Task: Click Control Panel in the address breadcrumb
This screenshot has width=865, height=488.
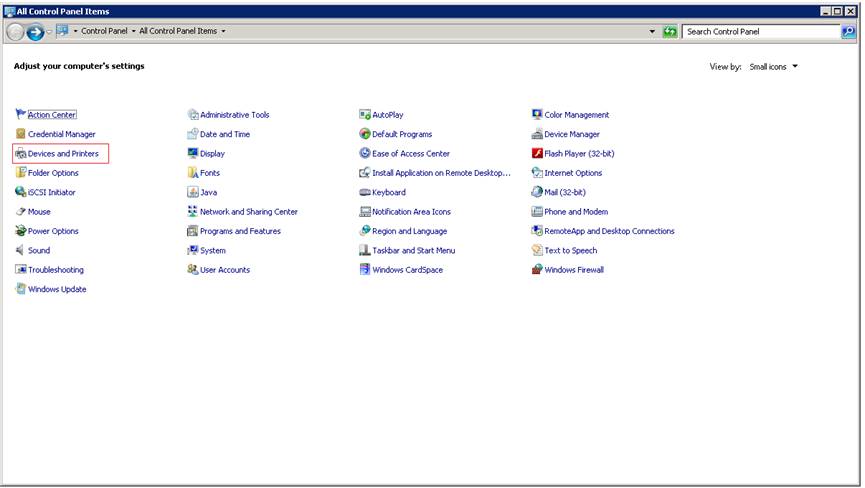Action: click(x=104, y=31)
